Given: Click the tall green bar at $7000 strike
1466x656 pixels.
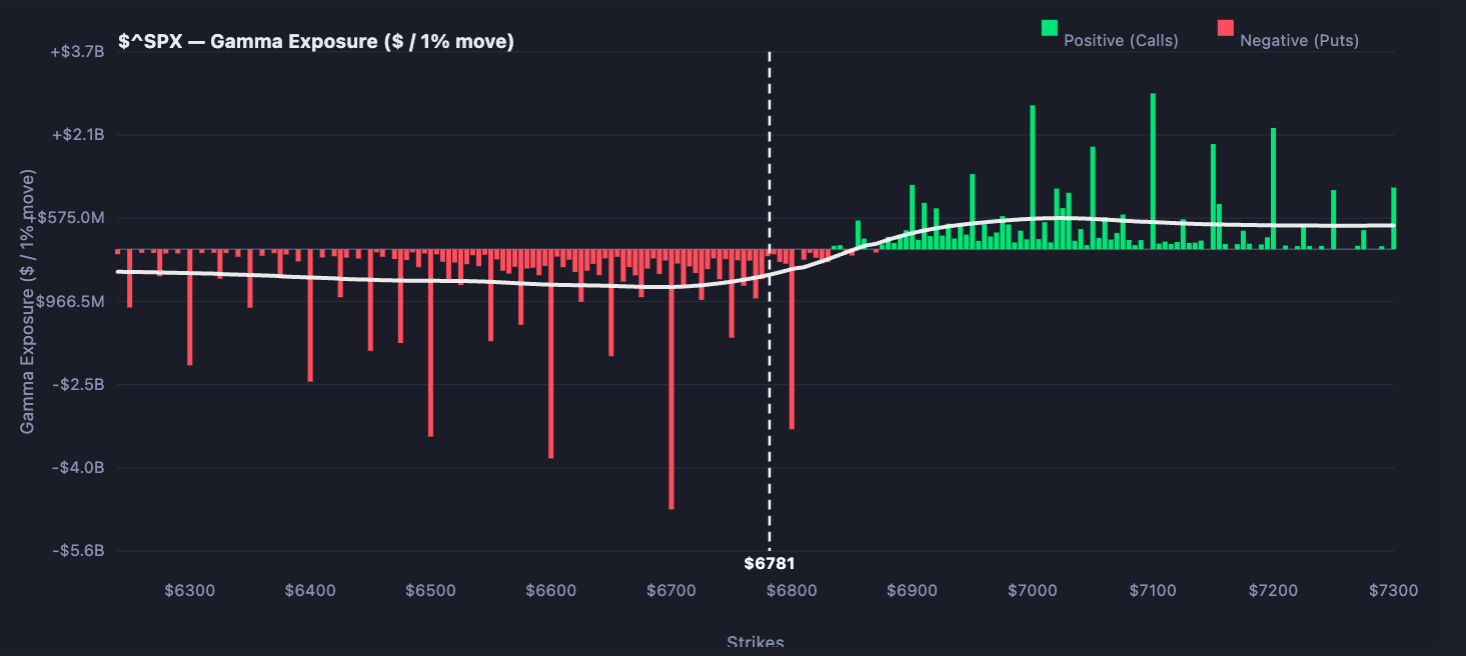Looking at the screenshot, I should click(1032, 176).
